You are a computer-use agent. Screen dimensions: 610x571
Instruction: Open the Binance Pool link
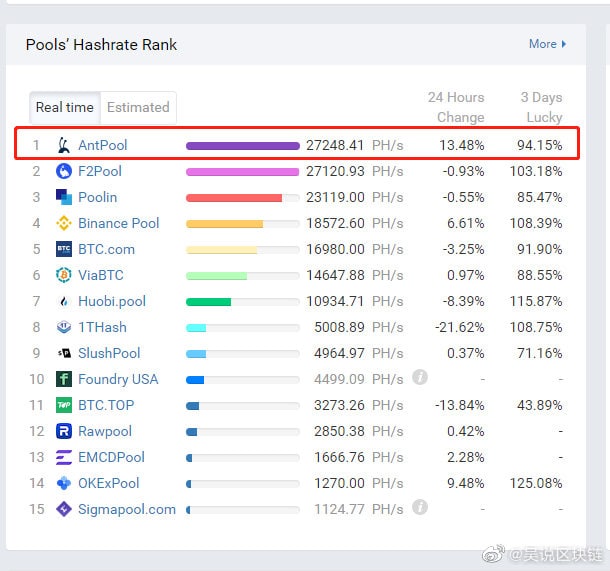tap(119, 223)
